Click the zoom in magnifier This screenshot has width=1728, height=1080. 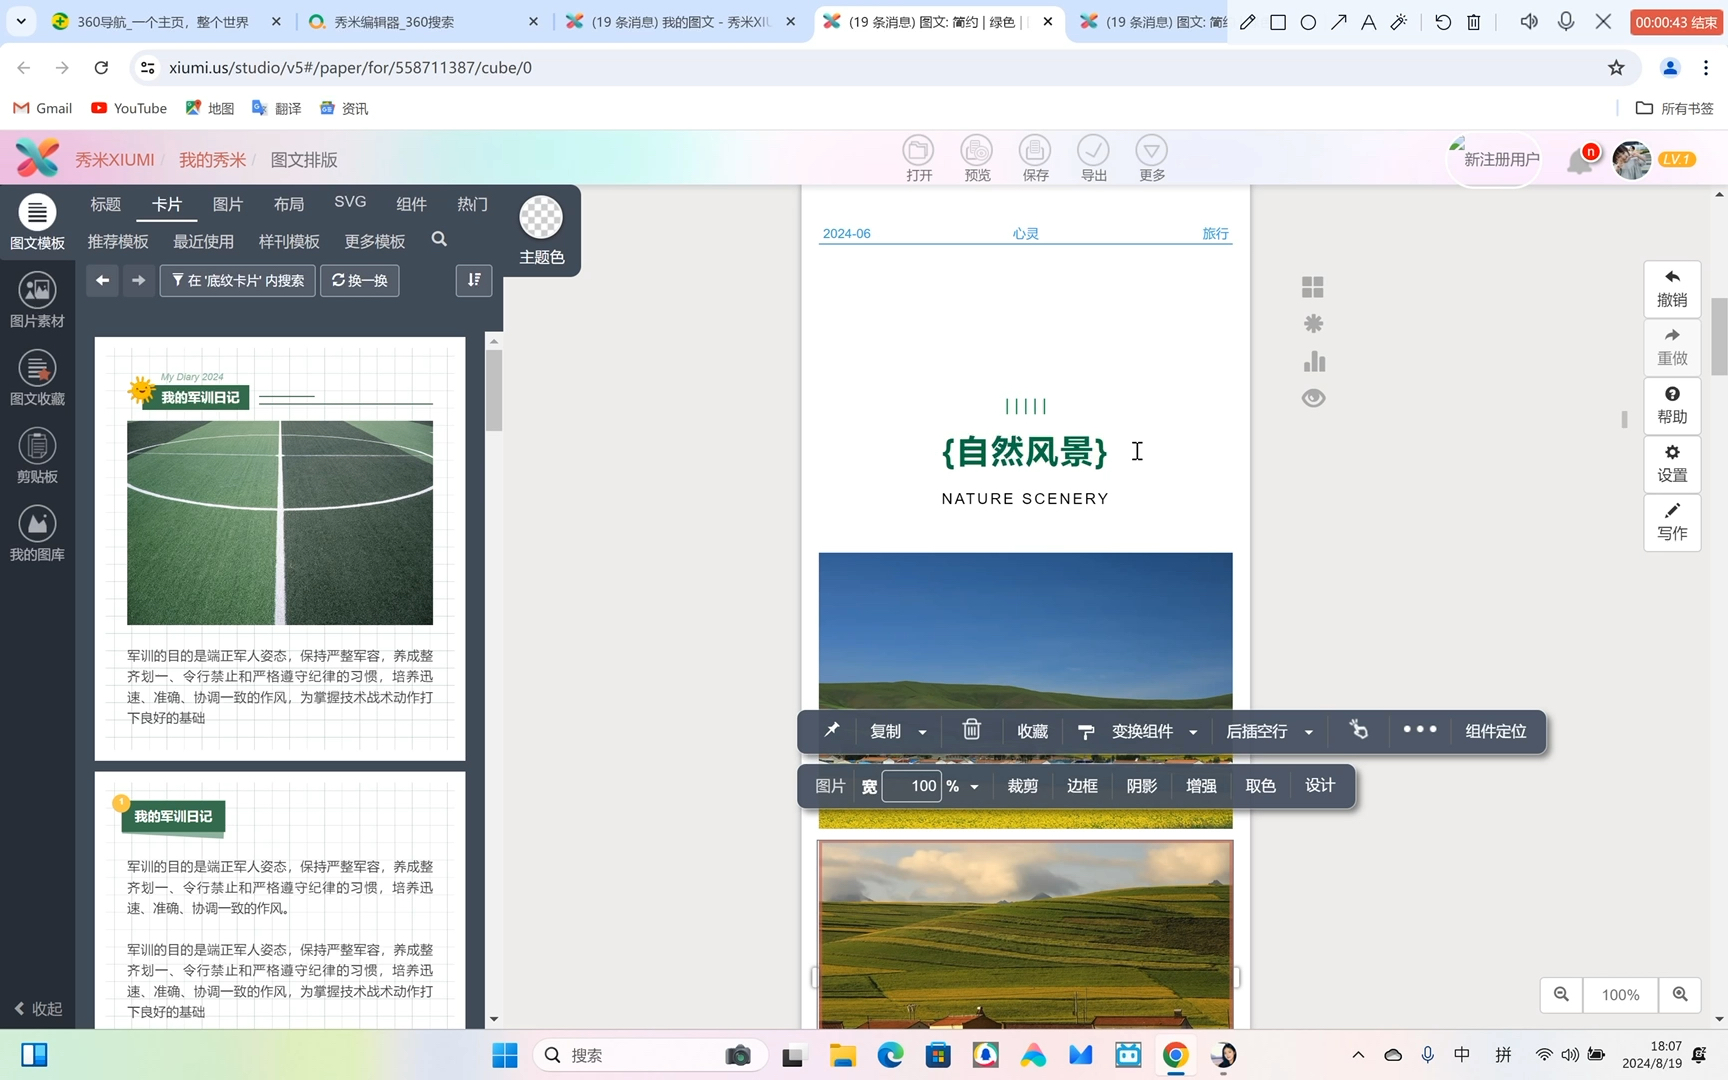pyautogui.click(x=1680, y=994)
